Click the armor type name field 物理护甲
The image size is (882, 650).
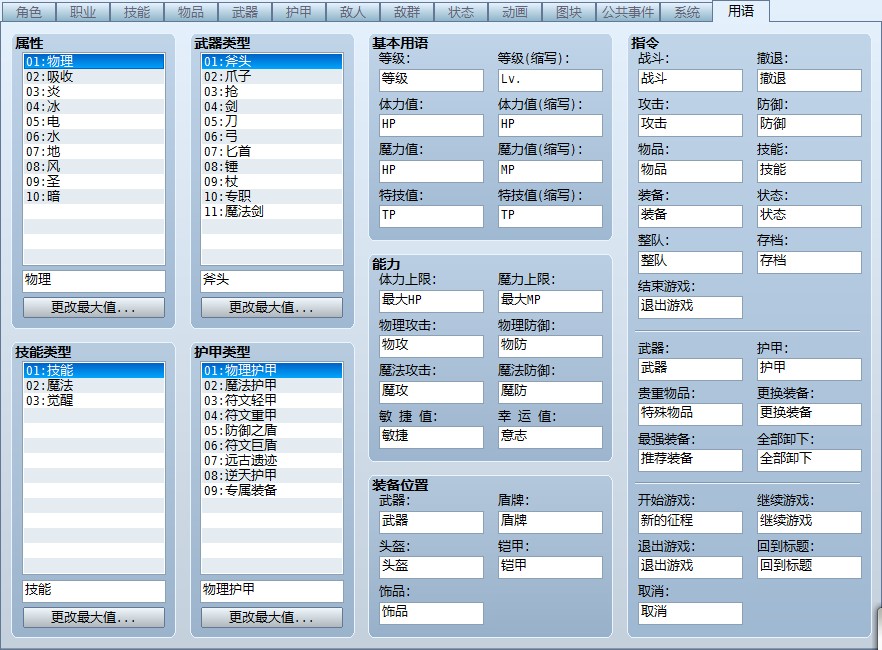272,590
